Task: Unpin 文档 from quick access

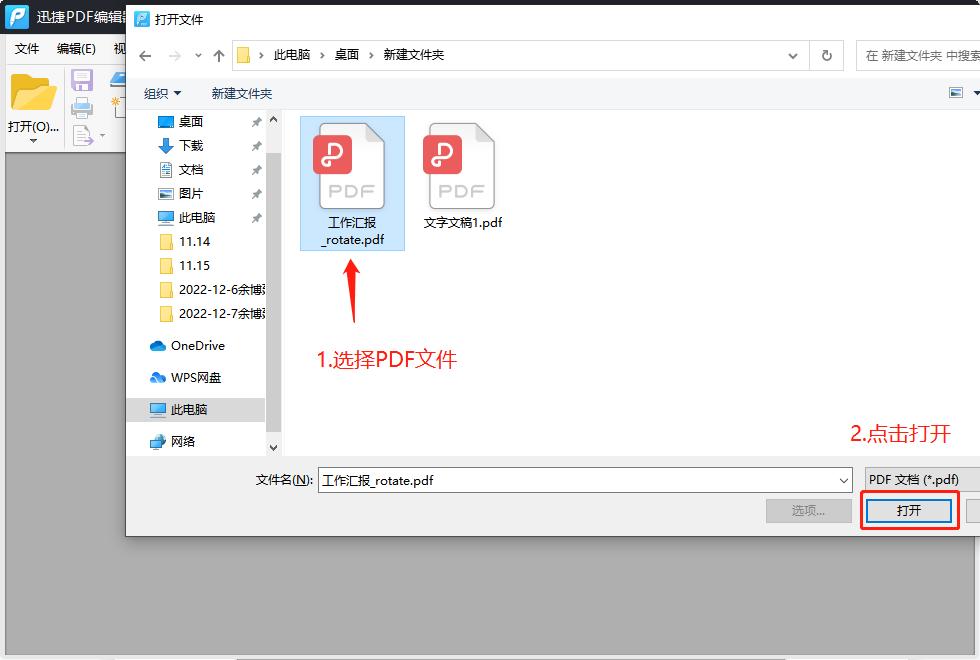Action: coord(257,170)
